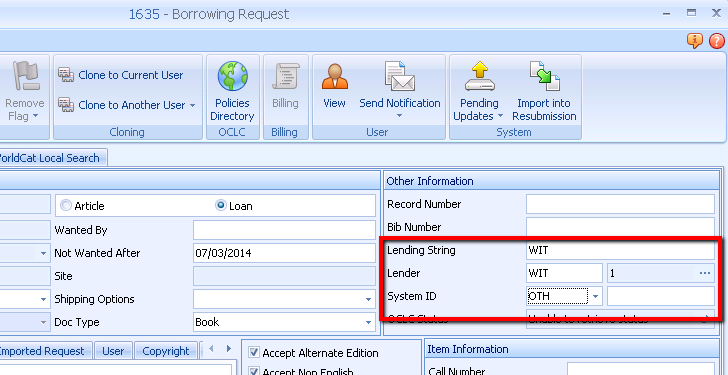Expand the System ID dropdown
The height and width of the screenshot is (375, 728).
(x=596, y=296)
